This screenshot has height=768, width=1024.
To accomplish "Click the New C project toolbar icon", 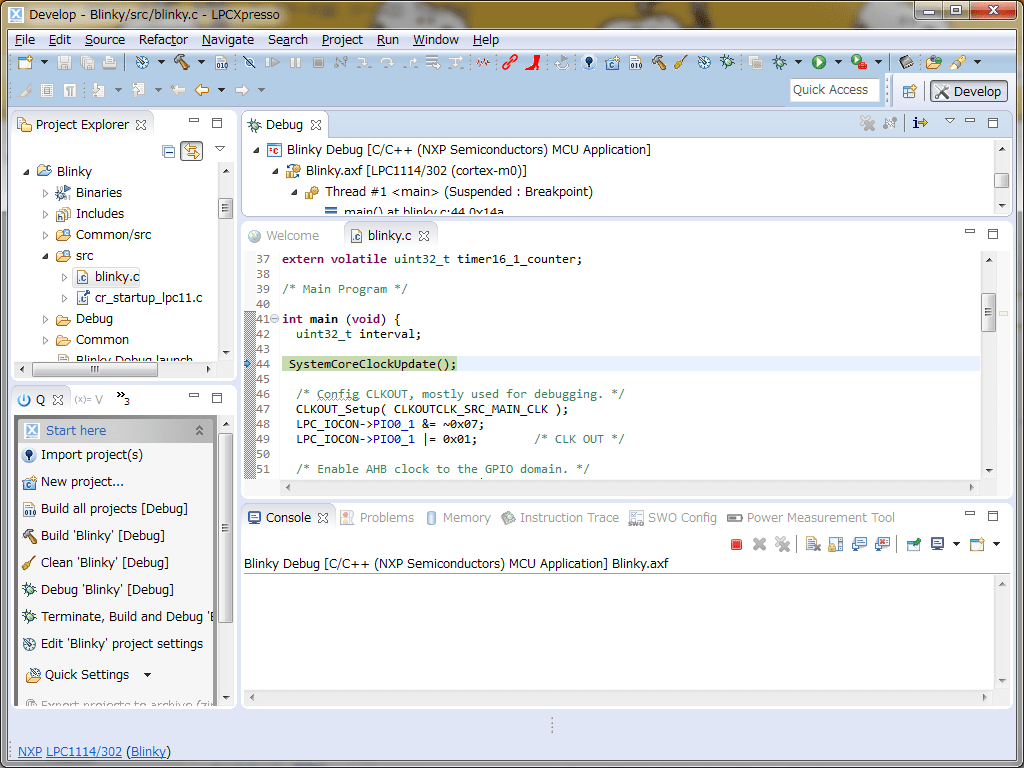I will [x=613, y=62].
